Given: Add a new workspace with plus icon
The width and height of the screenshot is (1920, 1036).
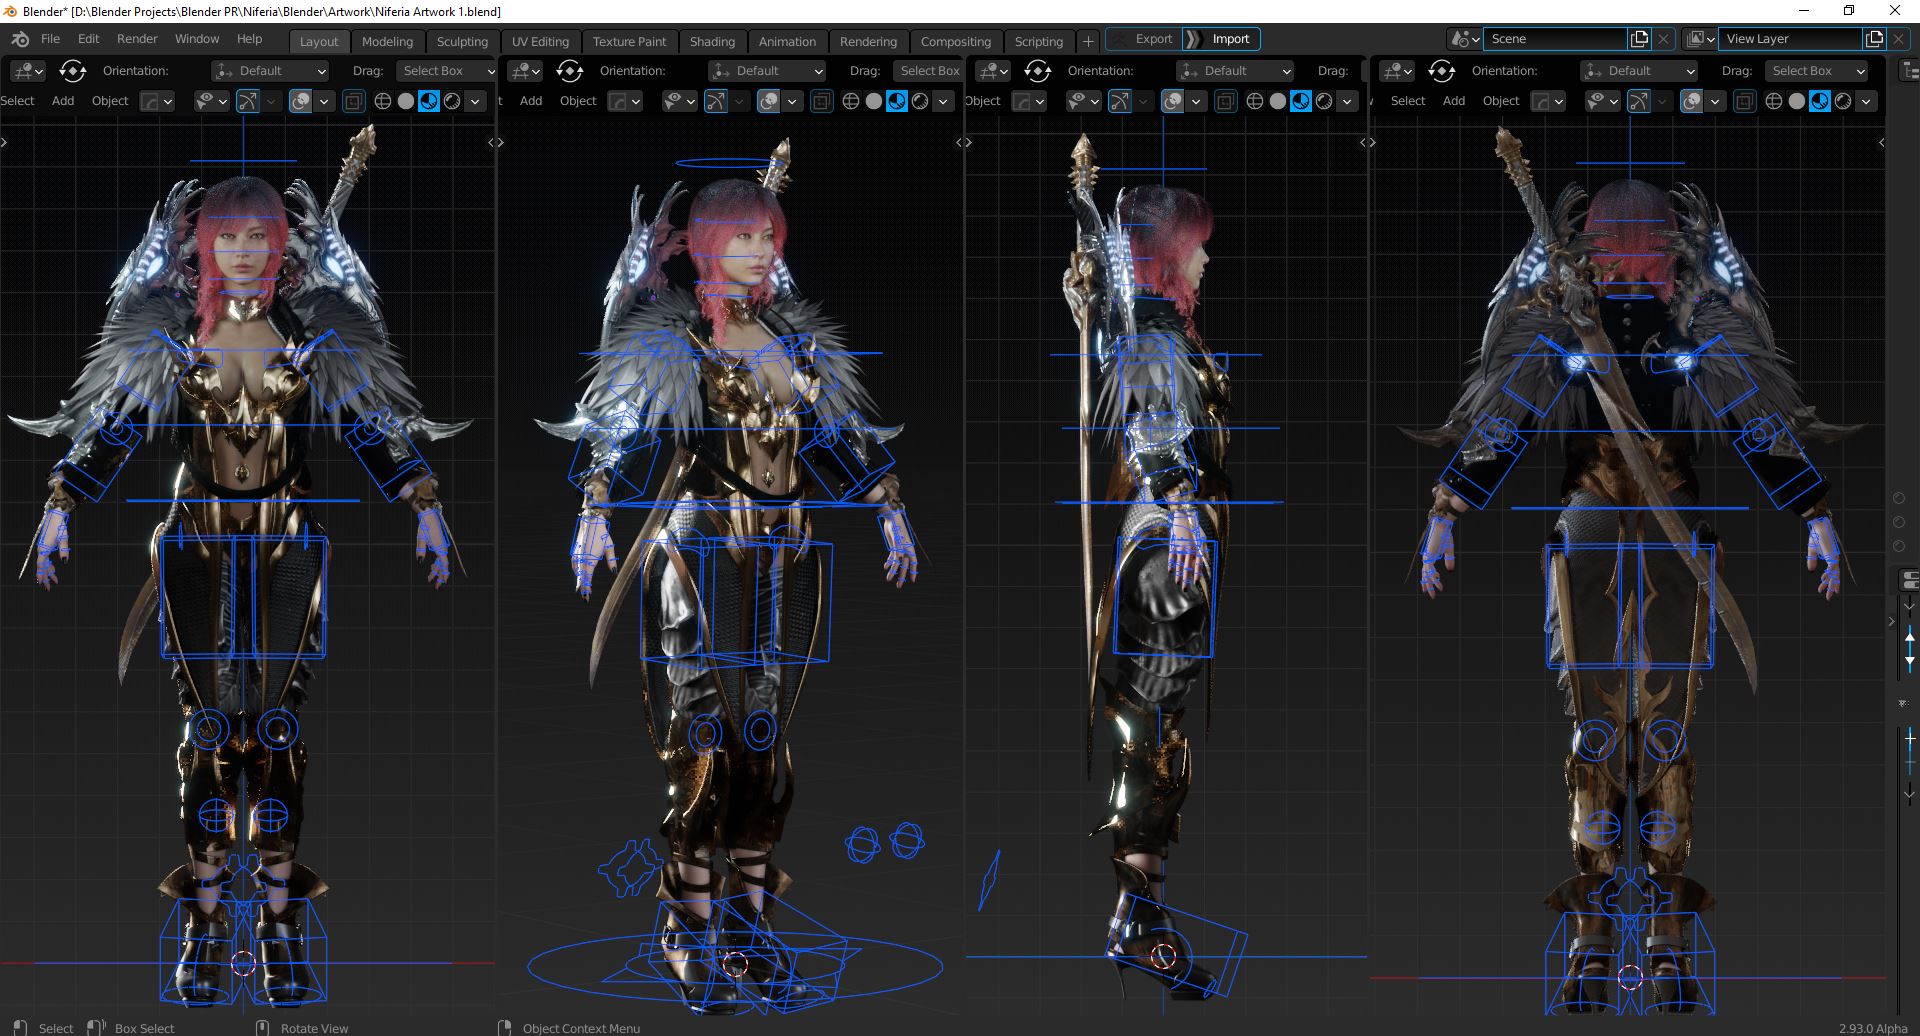Looking at the screenshot, I should click(1088, 41).
